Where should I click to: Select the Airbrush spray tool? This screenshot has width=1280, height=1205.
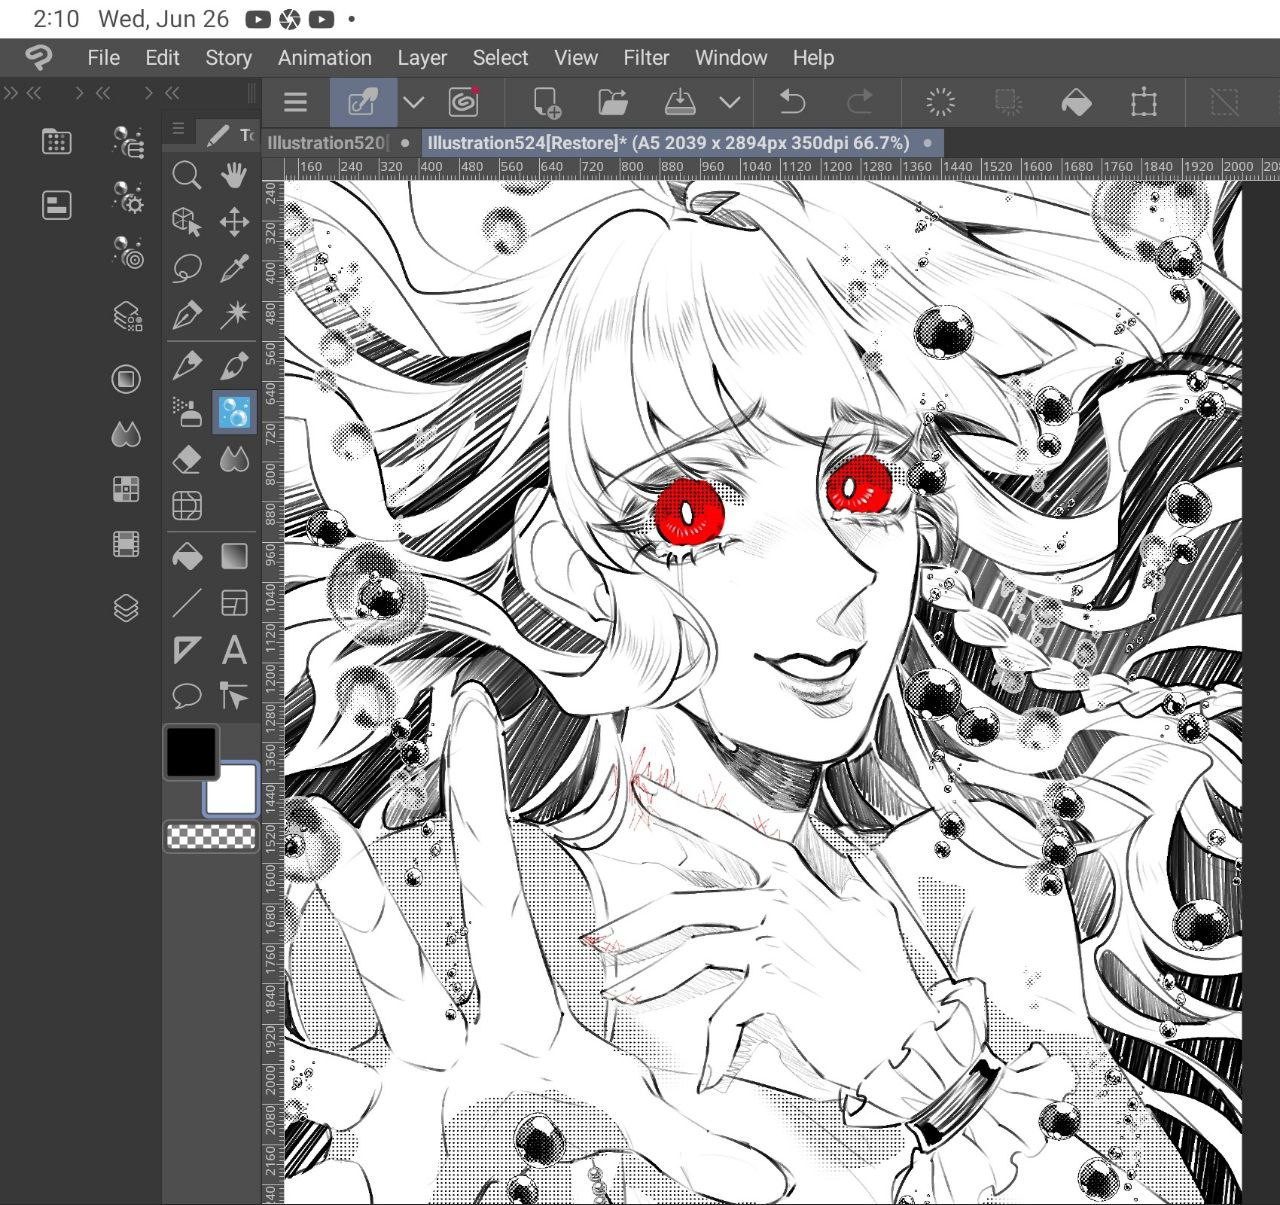tap(187, 412)
